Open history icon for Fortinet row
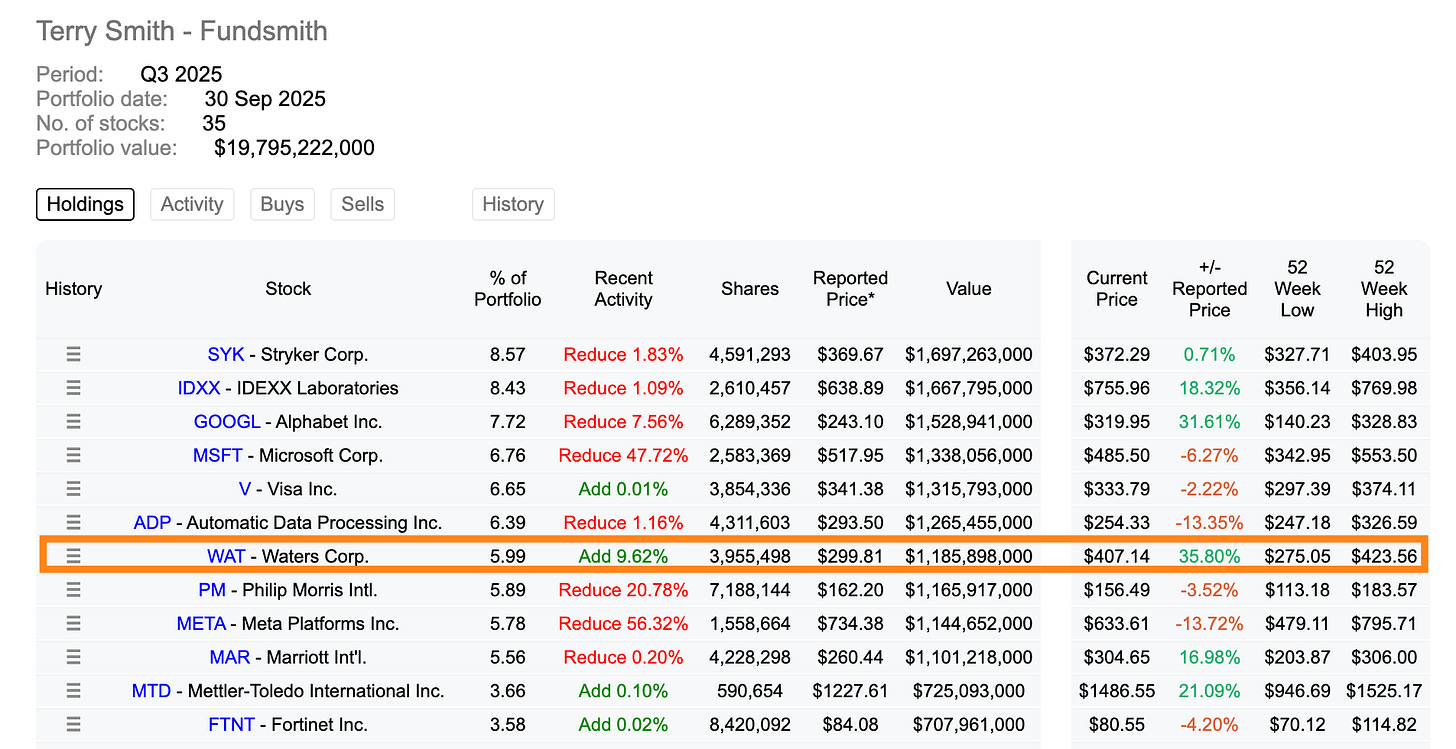Image resolution: width=1456 pixels, height=749 pixels. tap(73, 725)
